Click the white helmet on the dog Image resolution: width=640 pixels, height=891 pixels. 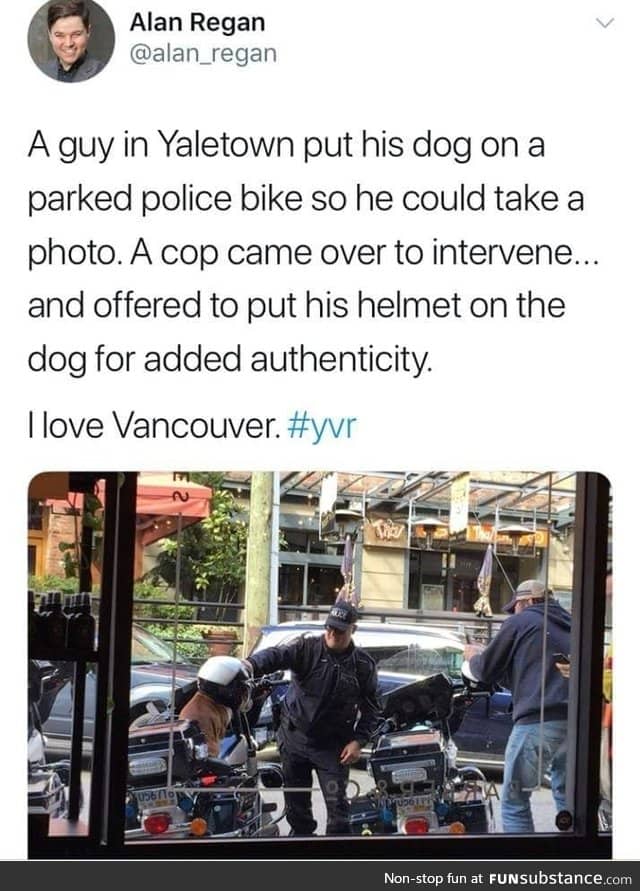point(223,678)
